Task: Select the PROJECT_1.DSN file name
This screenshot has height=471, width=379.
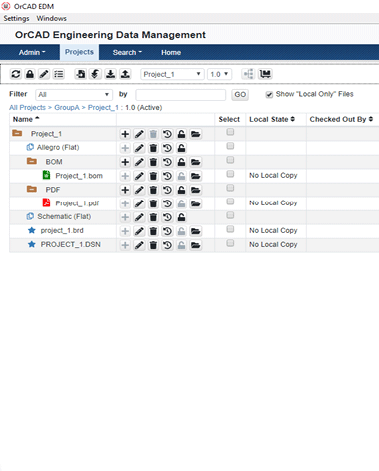Action: coord(71,244)
